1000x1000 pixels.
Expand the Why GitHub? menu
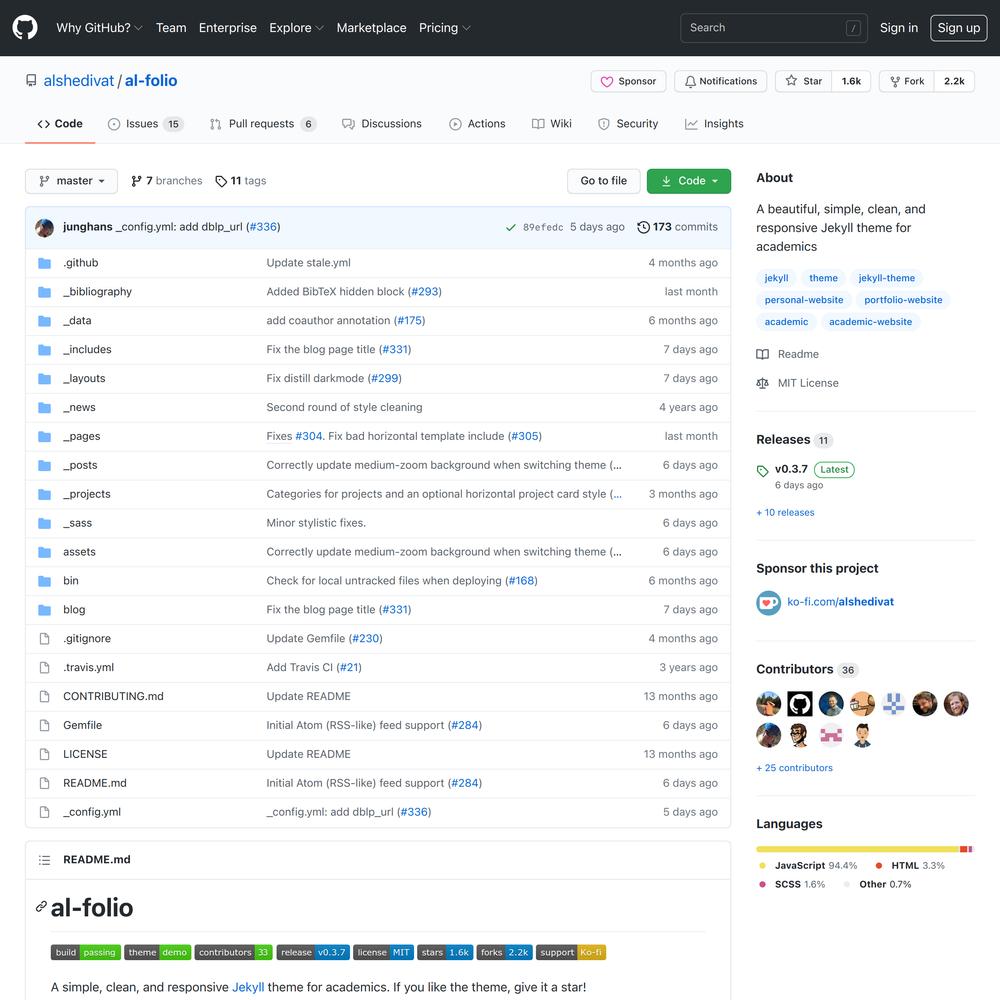tap(99, 28)
